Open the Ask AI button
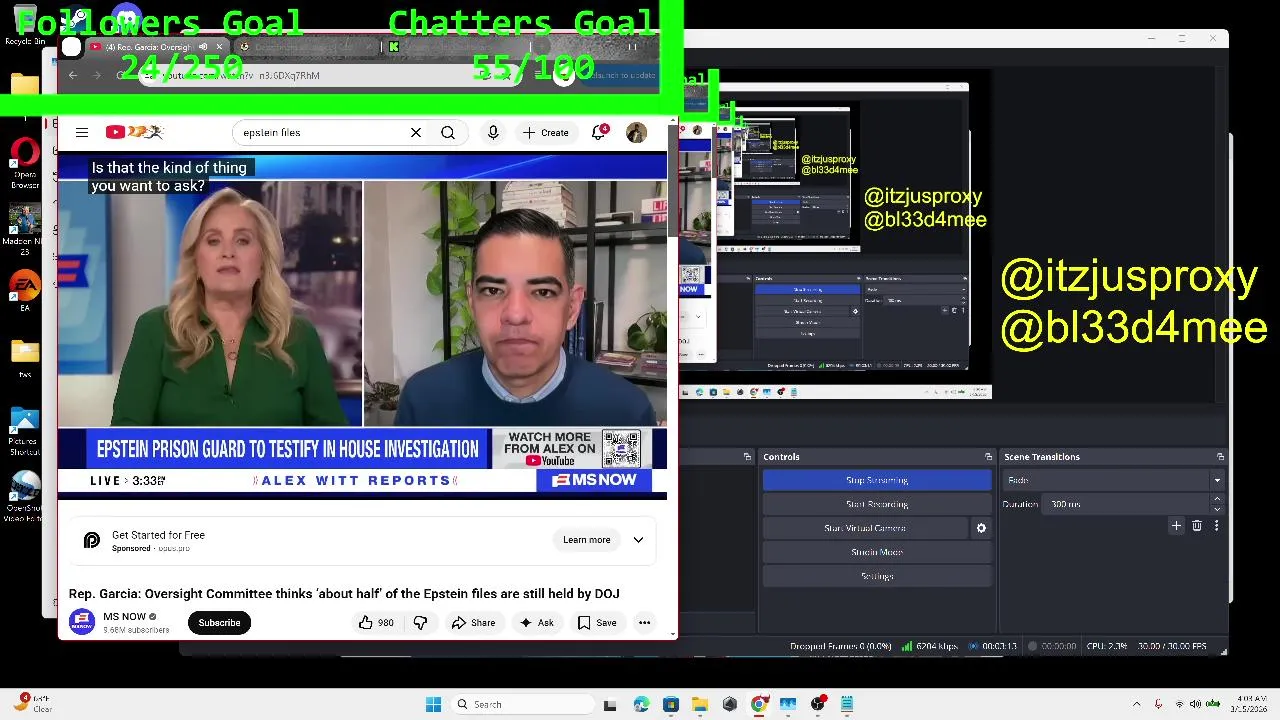Viewport: 1280px width, 720px height. (x=536, y=622)
